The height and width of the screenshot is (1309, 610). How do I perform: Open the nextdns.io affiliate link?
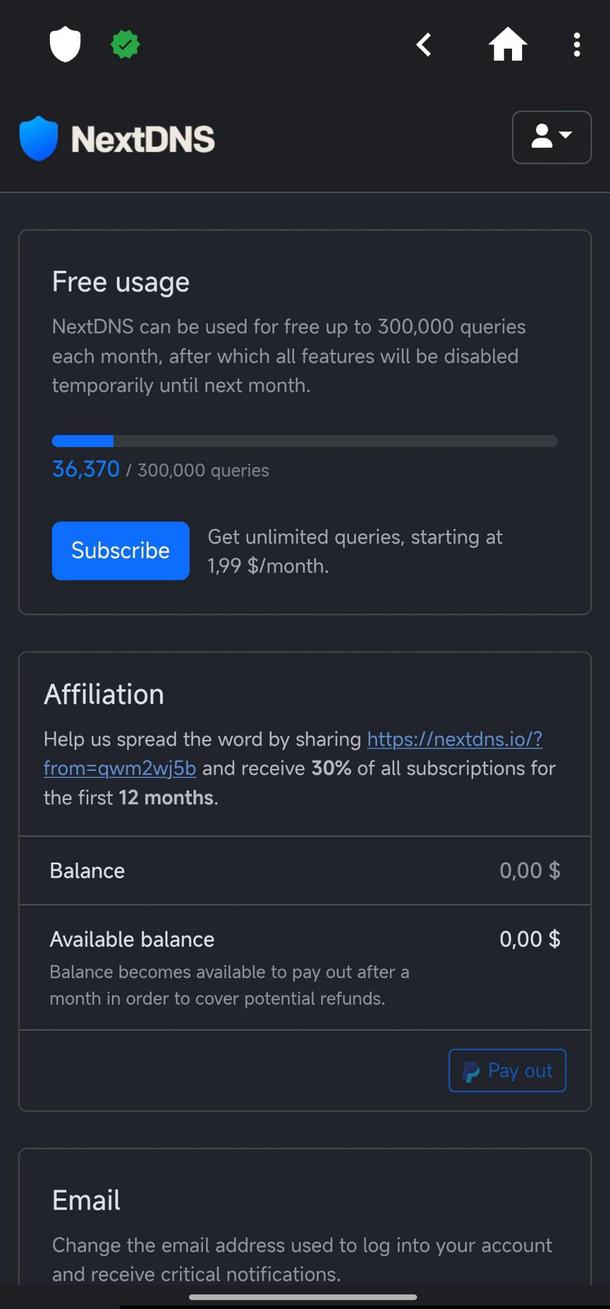tap(454, 739)
